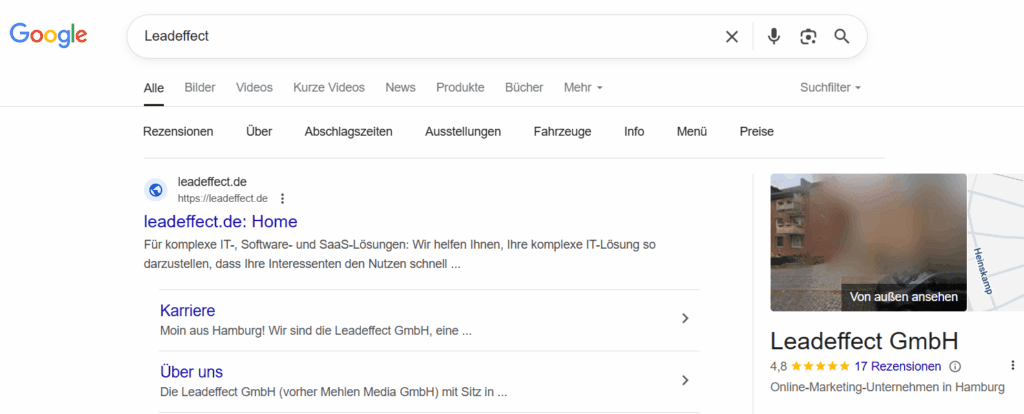Clear the search box text
This screenshot has height=414, width=1024.
coord(731,37)
